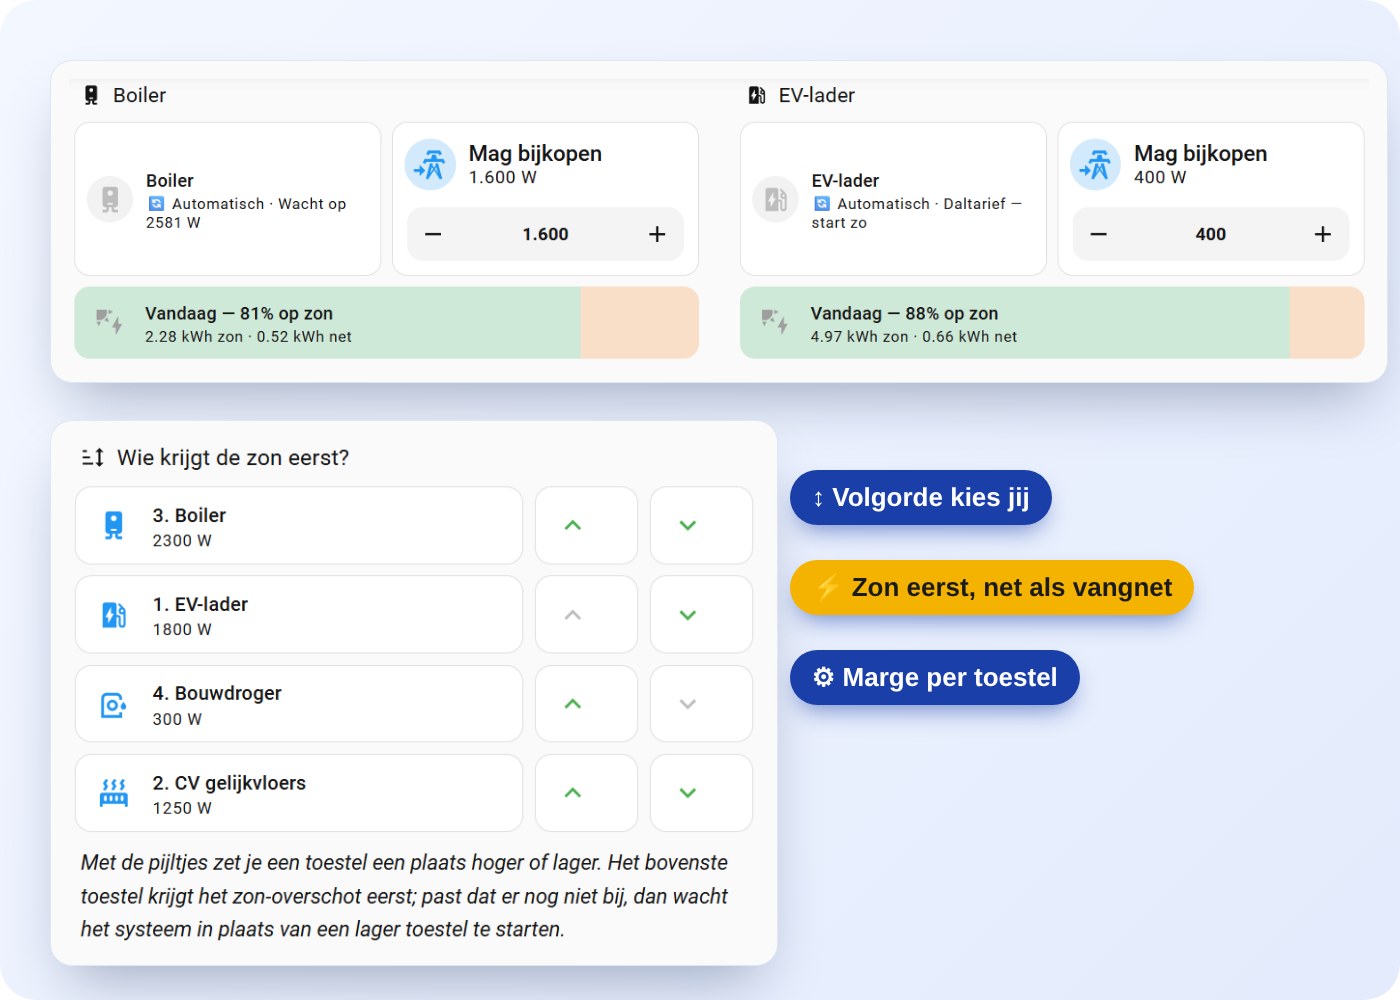
Task: Click the EV-lader section header icon
Action: click(x=757, y=95)
